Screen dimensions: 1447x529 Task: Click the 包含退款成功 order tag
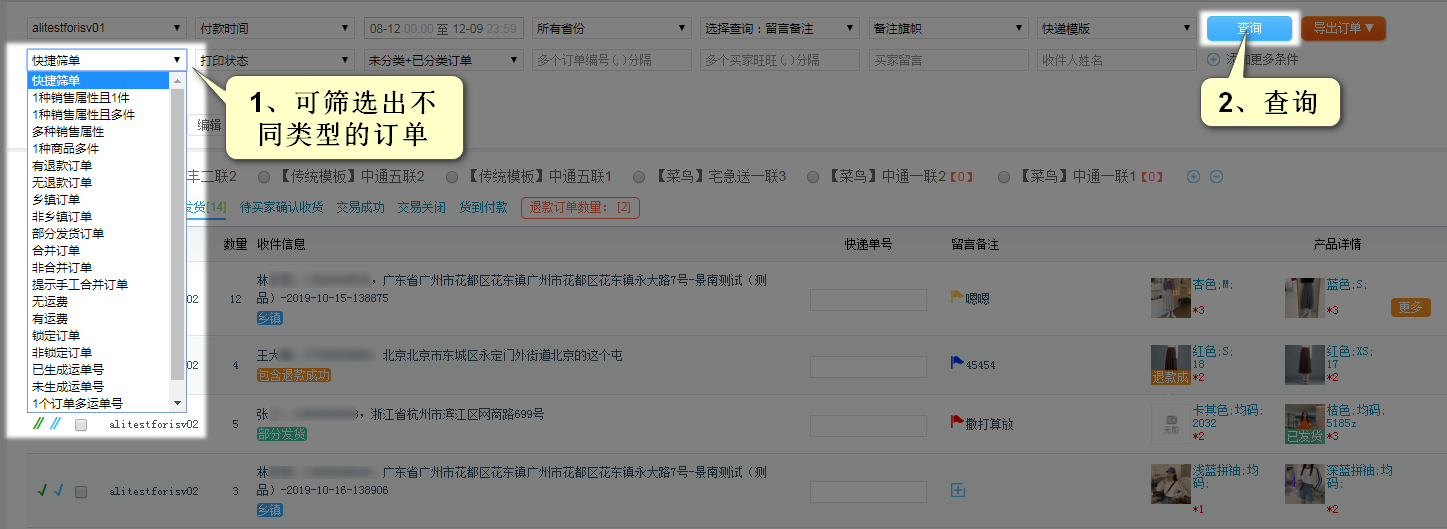pyautogui.click(x=293, y=375)
